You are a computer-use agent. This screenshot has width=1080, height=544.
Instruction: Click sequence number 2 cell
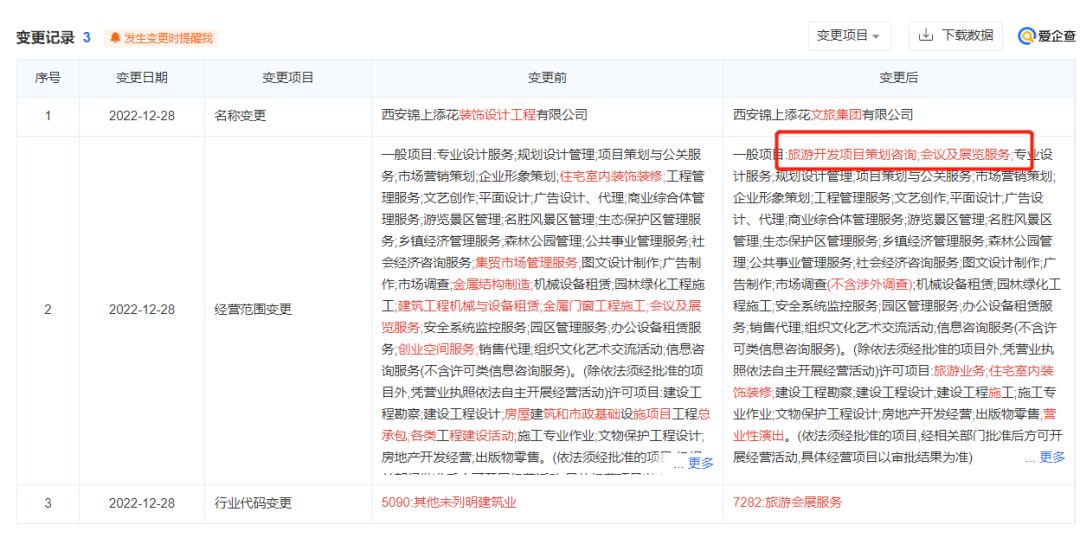(48, 311)
